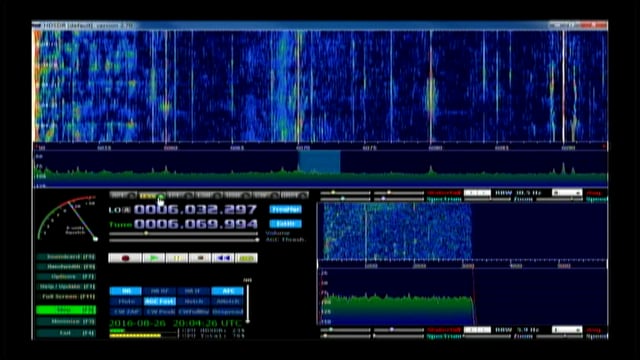Viewport: 640px width, 360px height.
Task: Select FM demodulation mode
Action: [180, 196]
